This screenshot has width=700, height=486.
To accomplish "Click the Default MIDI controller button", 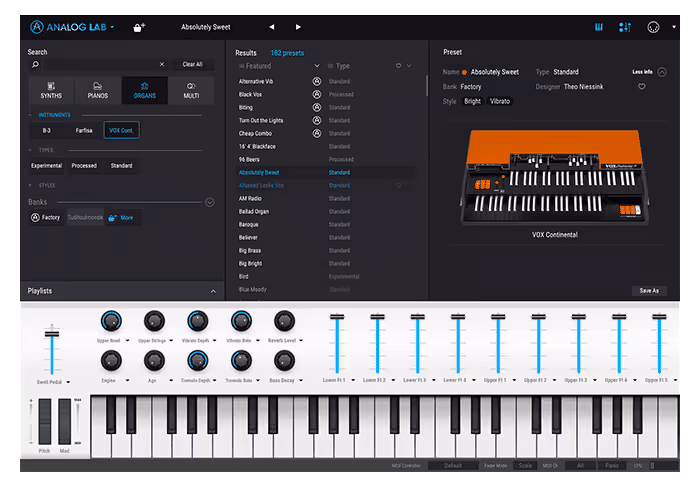I will (453, 465).
